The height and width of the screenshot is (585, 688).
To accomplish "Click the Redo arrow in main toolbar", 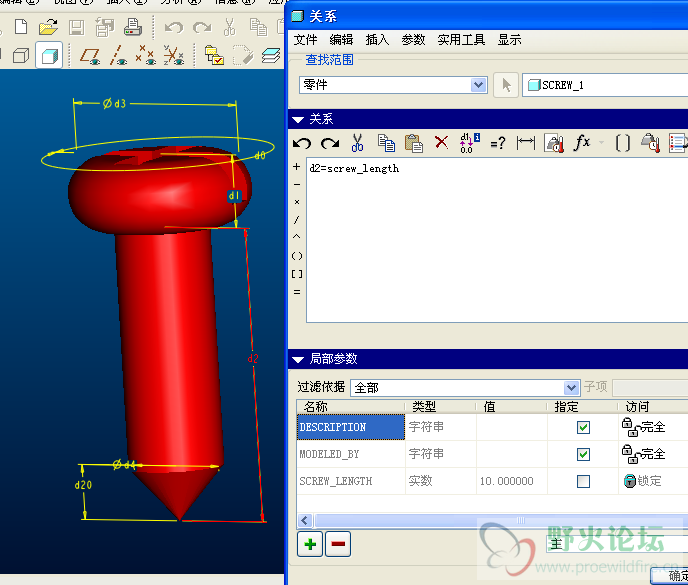I will pyautogui.click(x=202, y=28).
